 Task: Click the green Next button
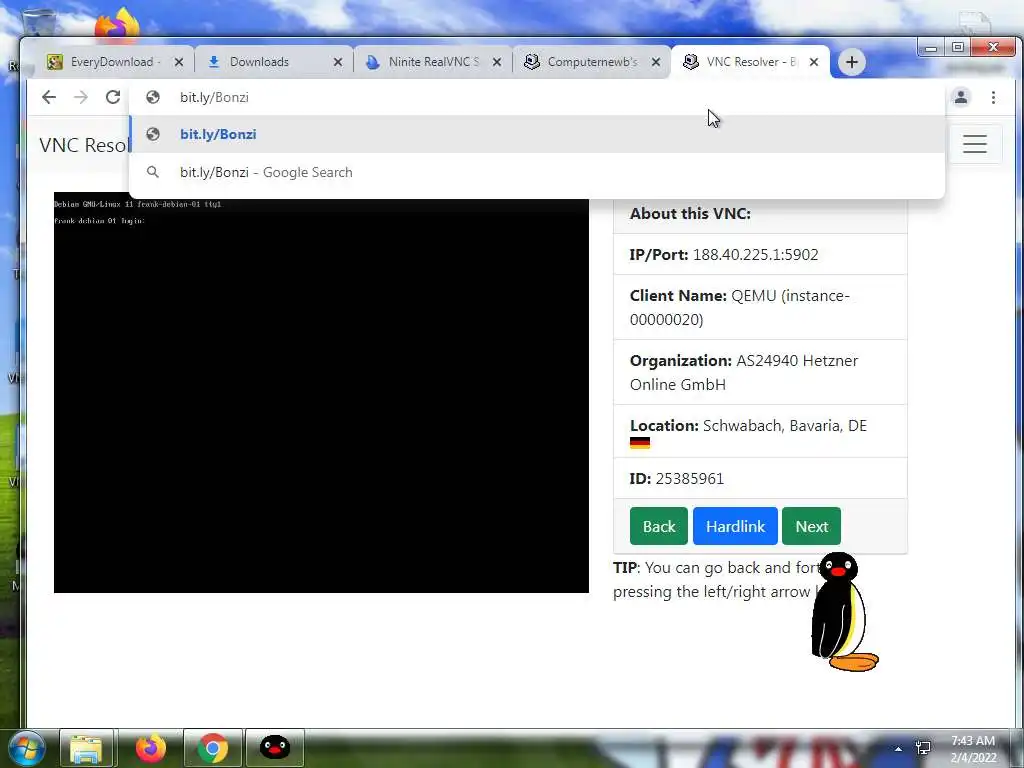click(x=811, y=526)
